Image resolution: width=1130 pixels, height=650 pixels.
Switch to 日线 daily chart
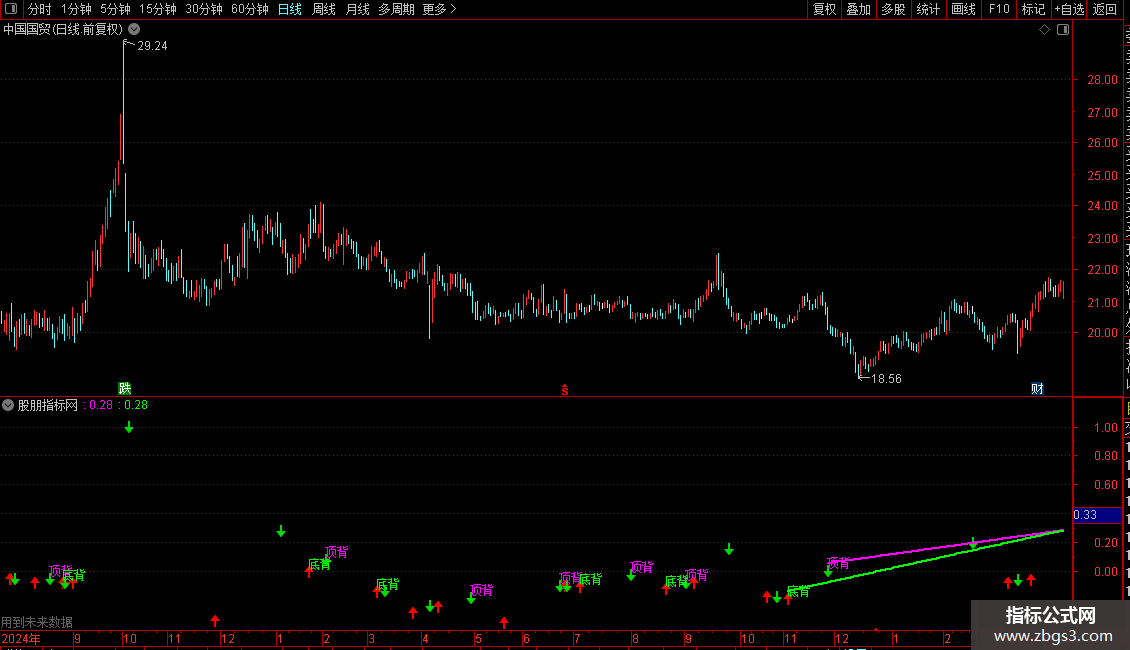tap(290, 9)
